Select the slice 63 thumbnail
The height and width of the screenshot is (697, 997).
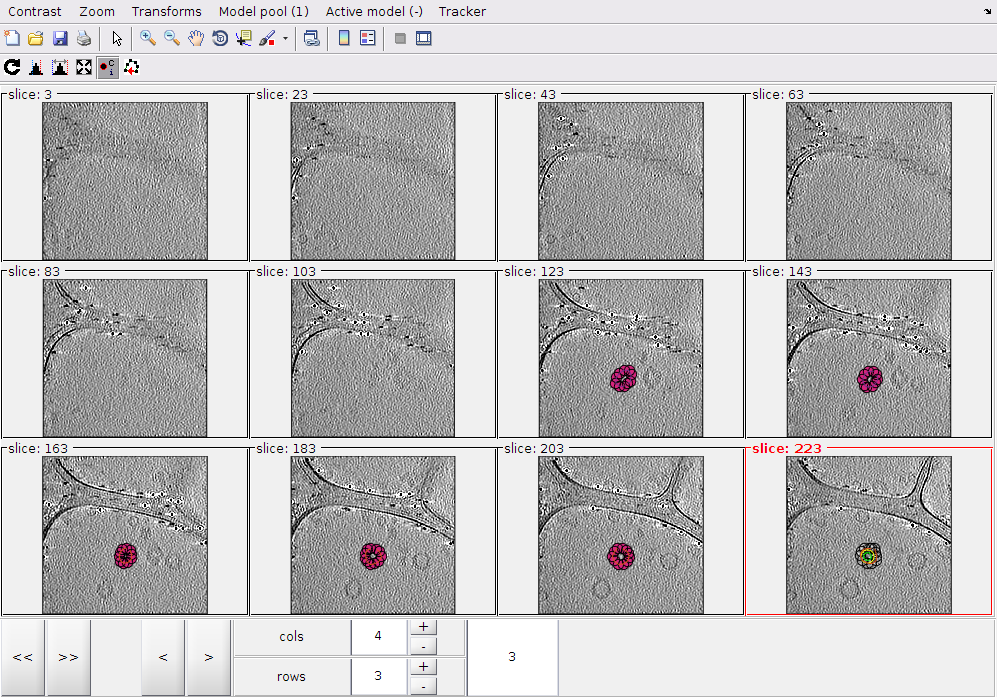[869, 181]
